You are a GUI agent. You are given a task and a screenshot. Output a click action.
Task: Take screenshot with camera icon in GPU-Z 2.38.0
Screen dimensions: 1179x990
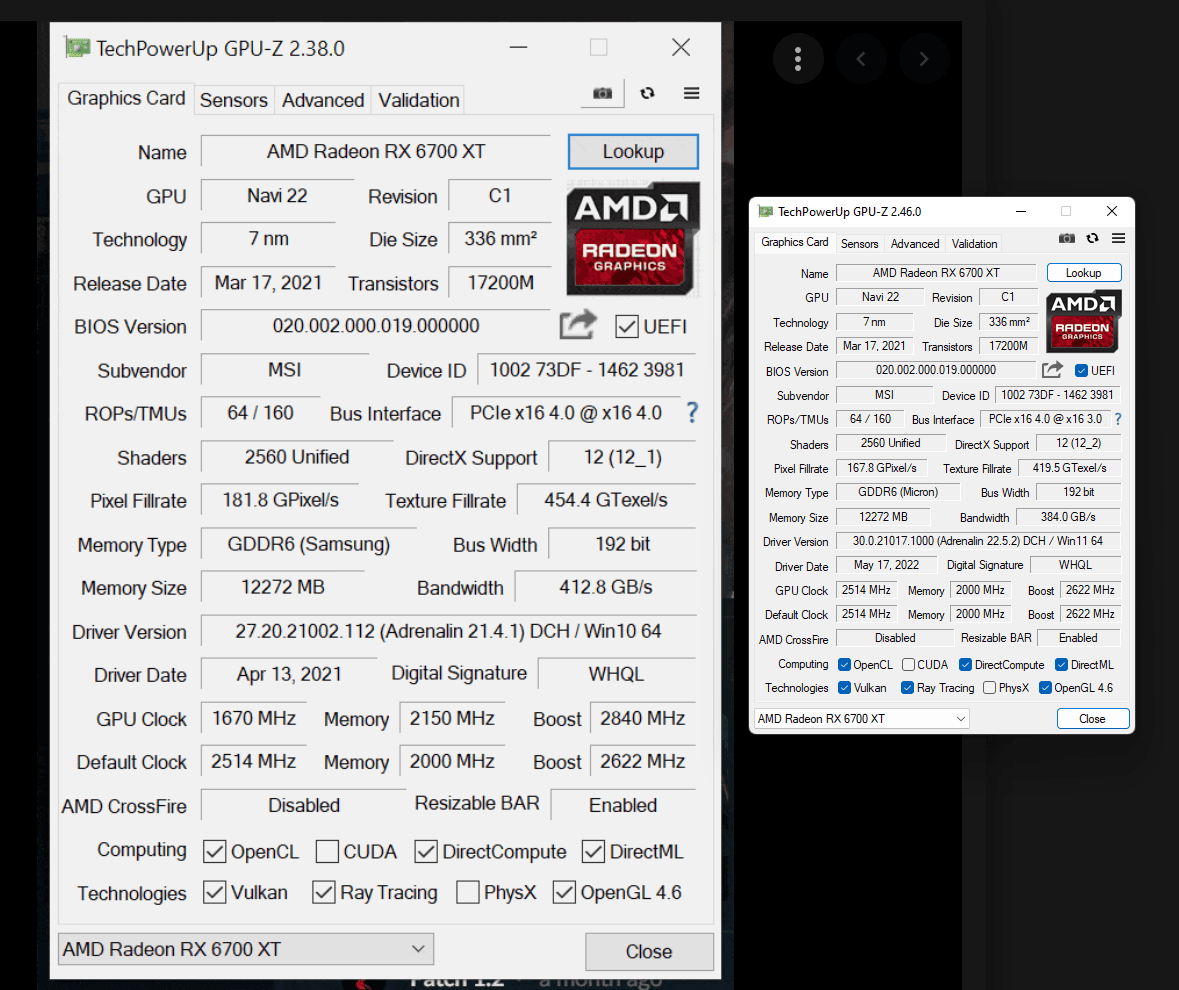(602, 93)
